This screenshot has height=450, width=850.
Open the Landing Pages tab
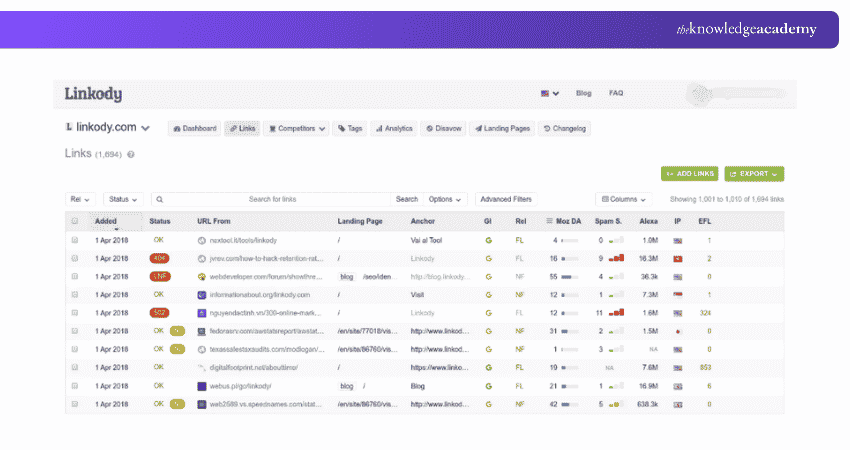click(x=502, y=128)
